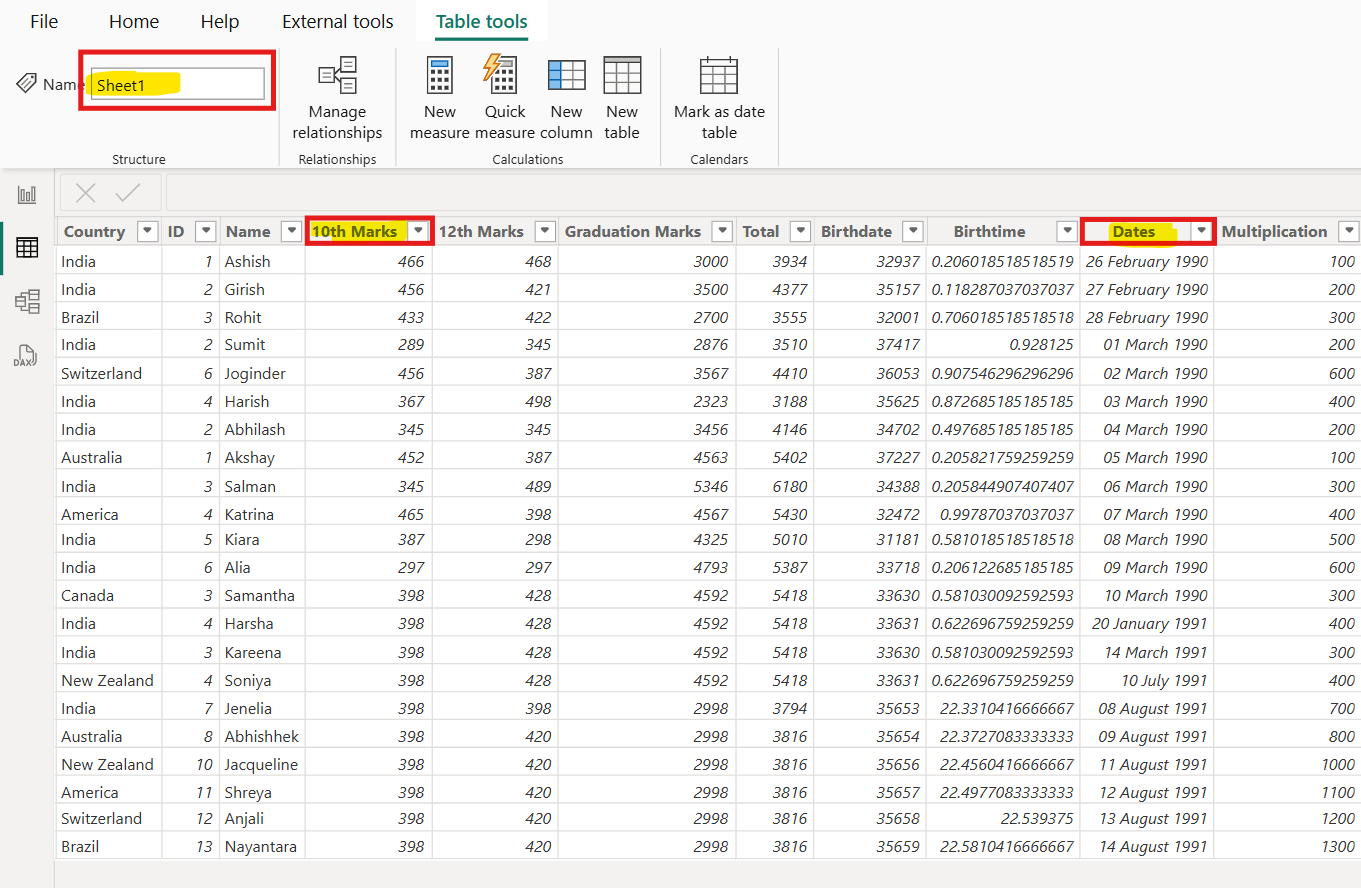Select the Multiplication column header
The image size is (1361, 888).
point(1275,231)
